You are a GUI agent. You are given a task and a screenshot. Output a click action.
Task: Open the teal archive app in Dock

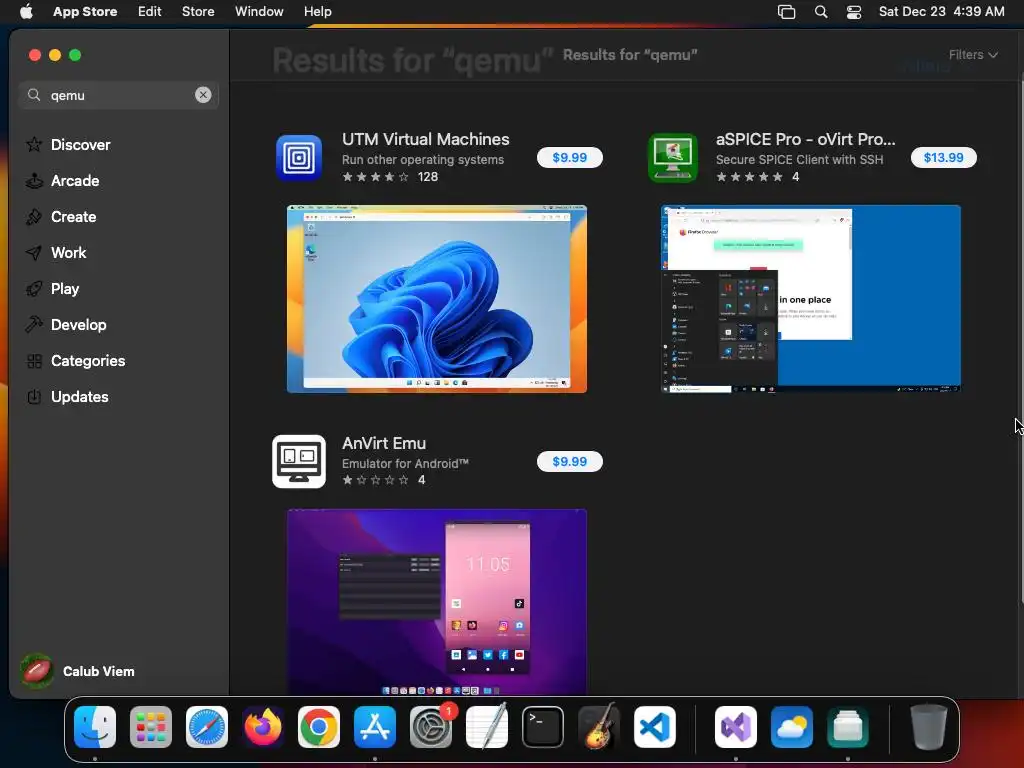[x=848, y=727]
